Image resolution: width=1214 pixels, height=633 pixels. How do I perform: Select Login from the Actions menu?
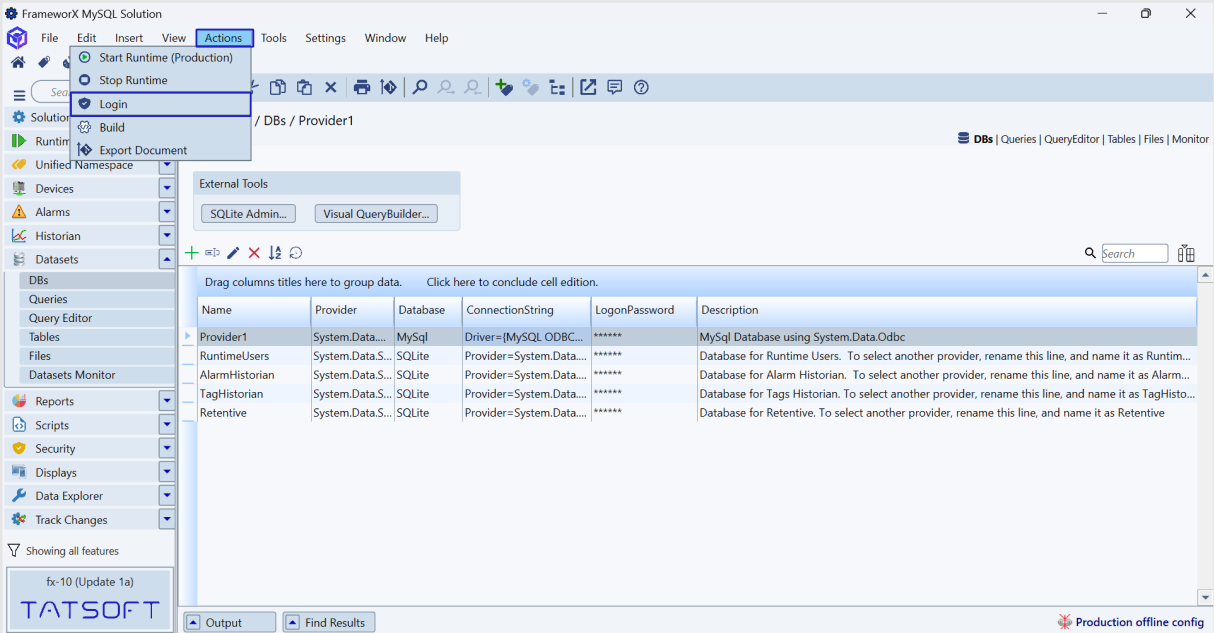point(113,104)
